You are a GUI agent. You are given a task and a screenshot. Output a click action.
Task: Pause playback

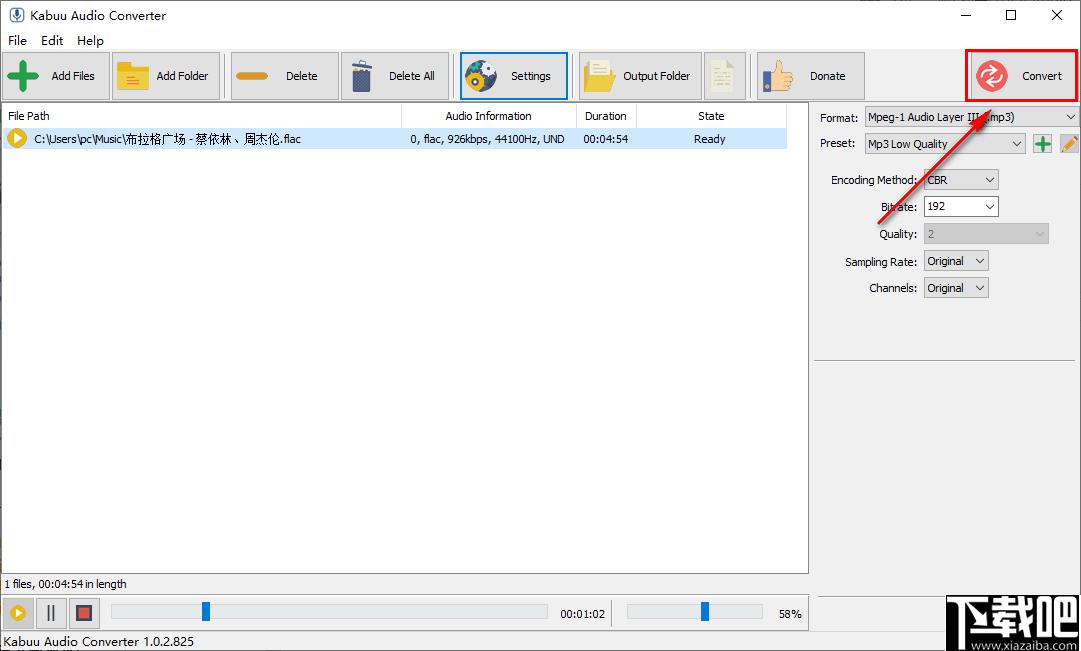coord(51,613)
